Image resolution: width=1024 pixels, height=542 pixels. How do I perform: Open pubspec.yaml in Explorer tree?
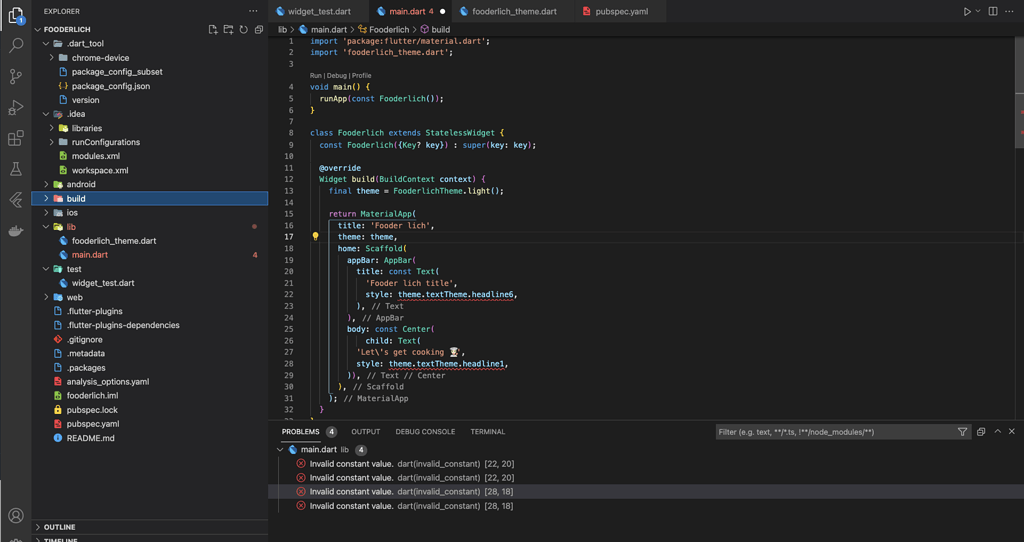click(x=93, y=424)
